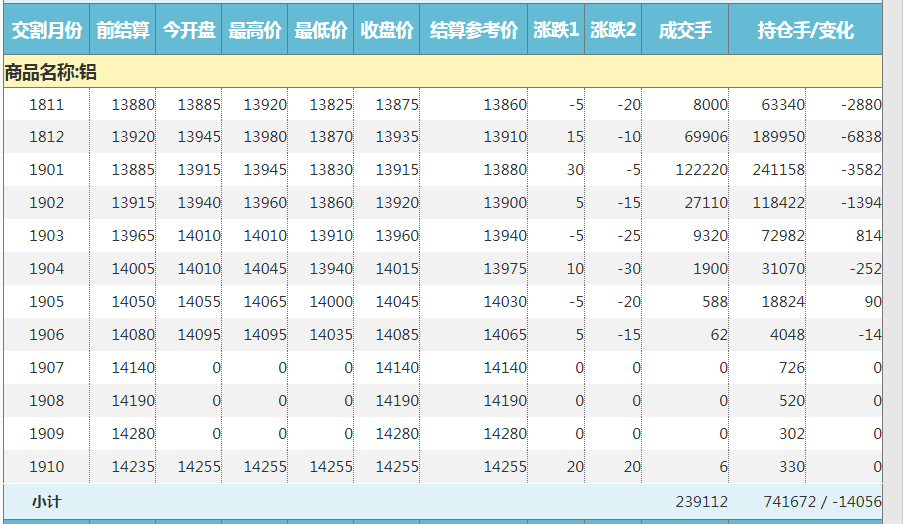The height and width of the screenshot is (524, 906).
Task: Click the 小计 subtotal label
Action: click(46, 501)
